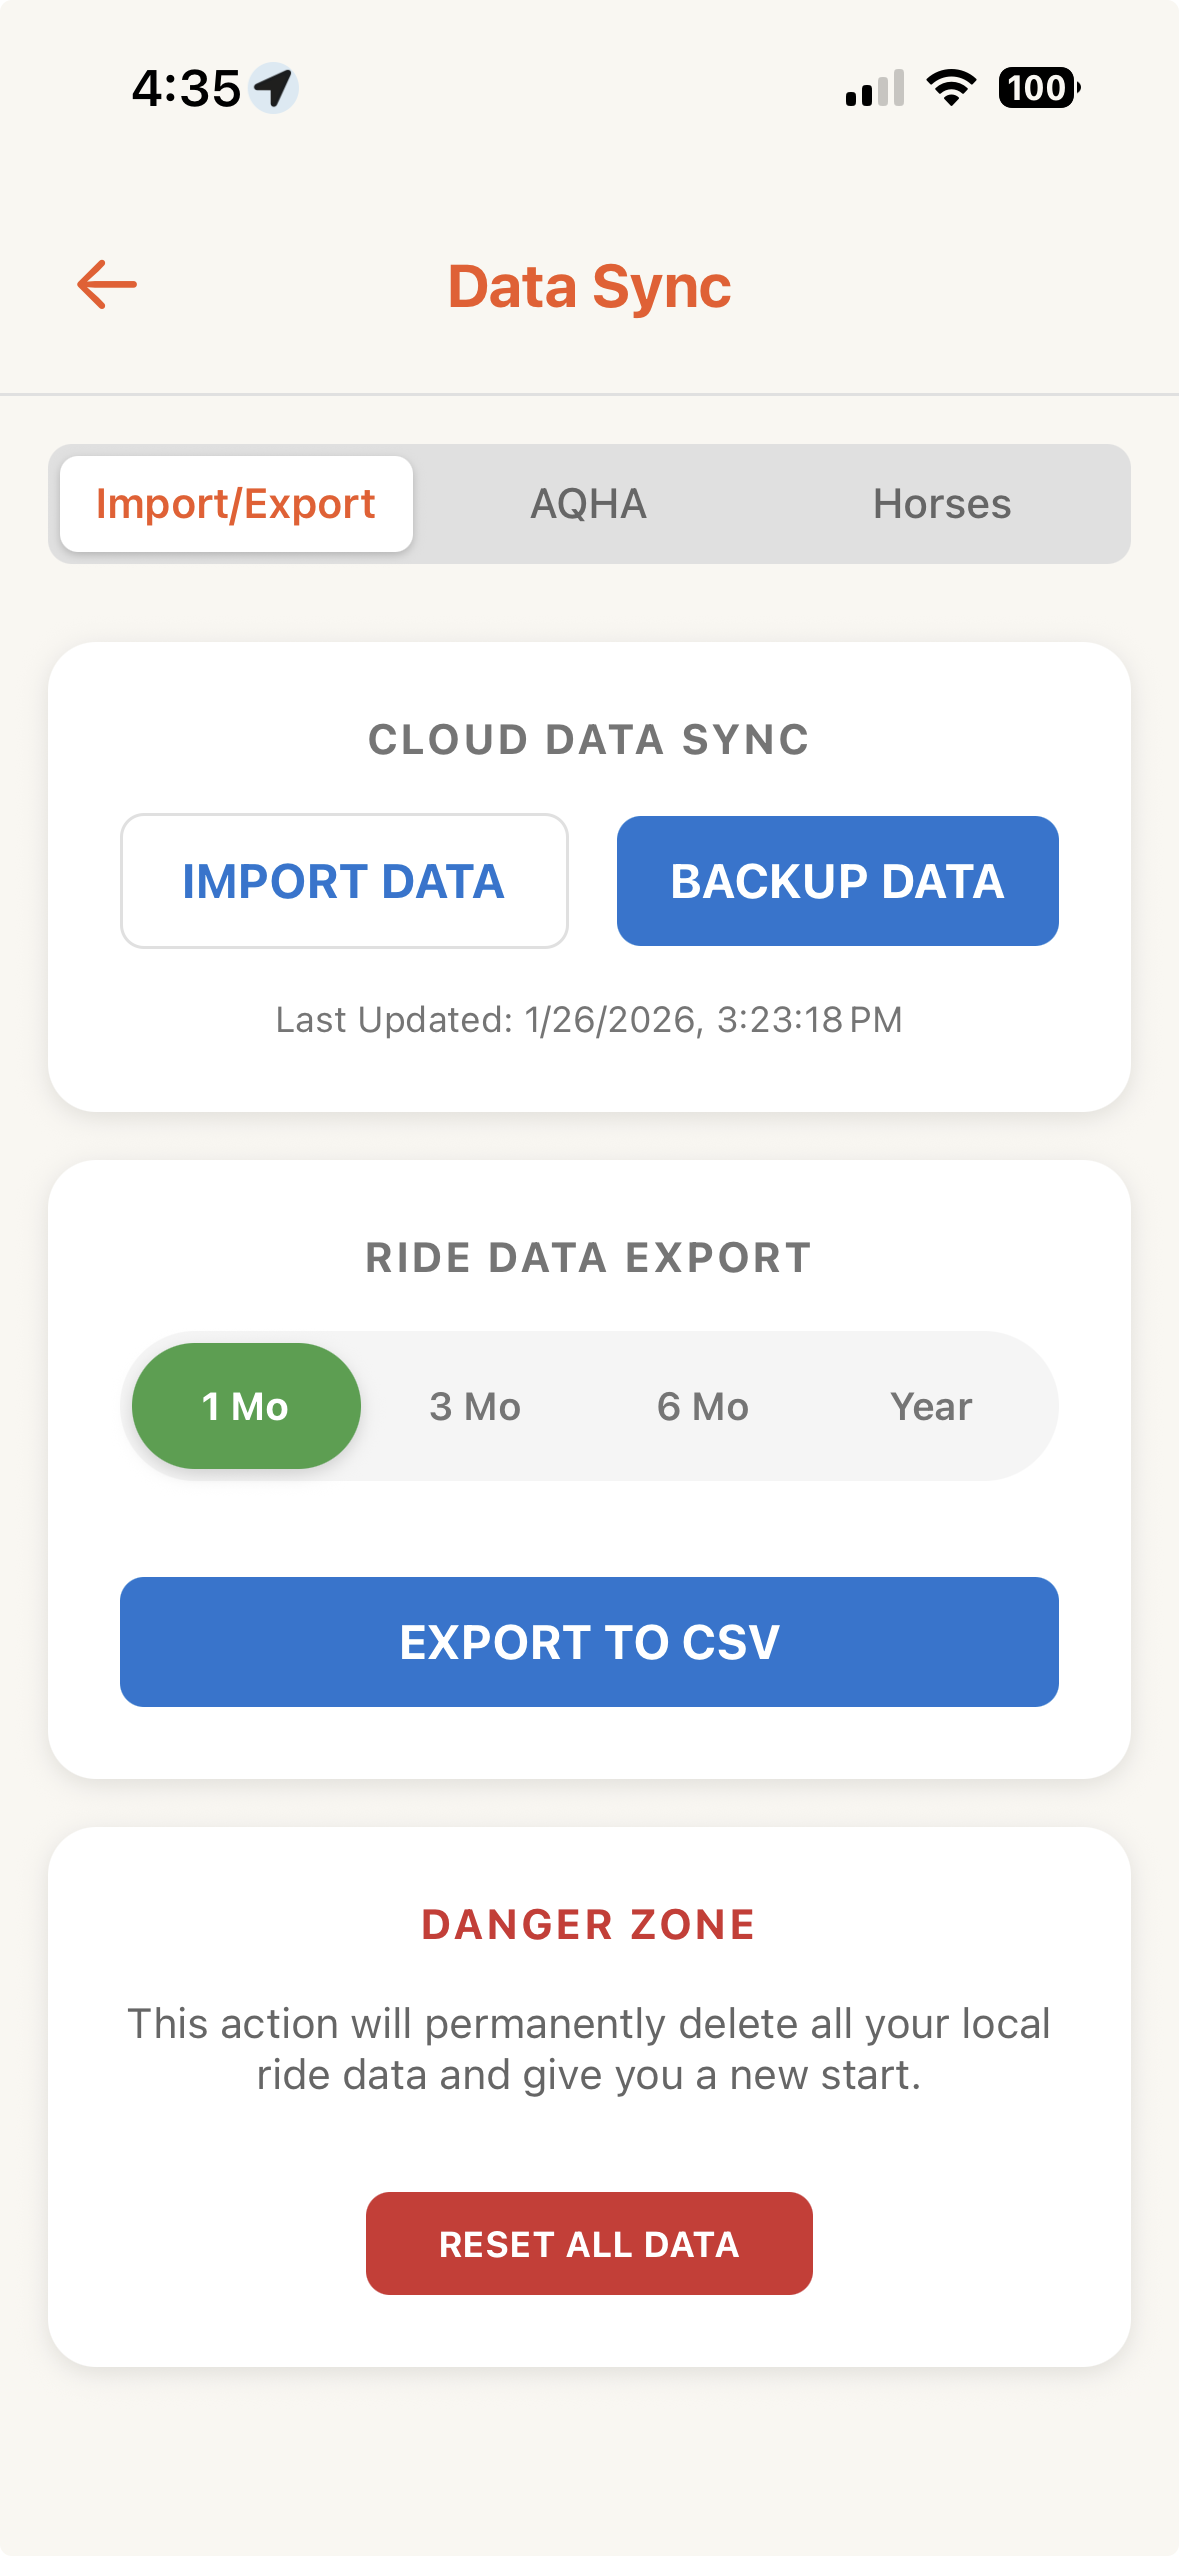Click Export To CSV
The image size is (1179, 2556).
[x=589, y=1641]
